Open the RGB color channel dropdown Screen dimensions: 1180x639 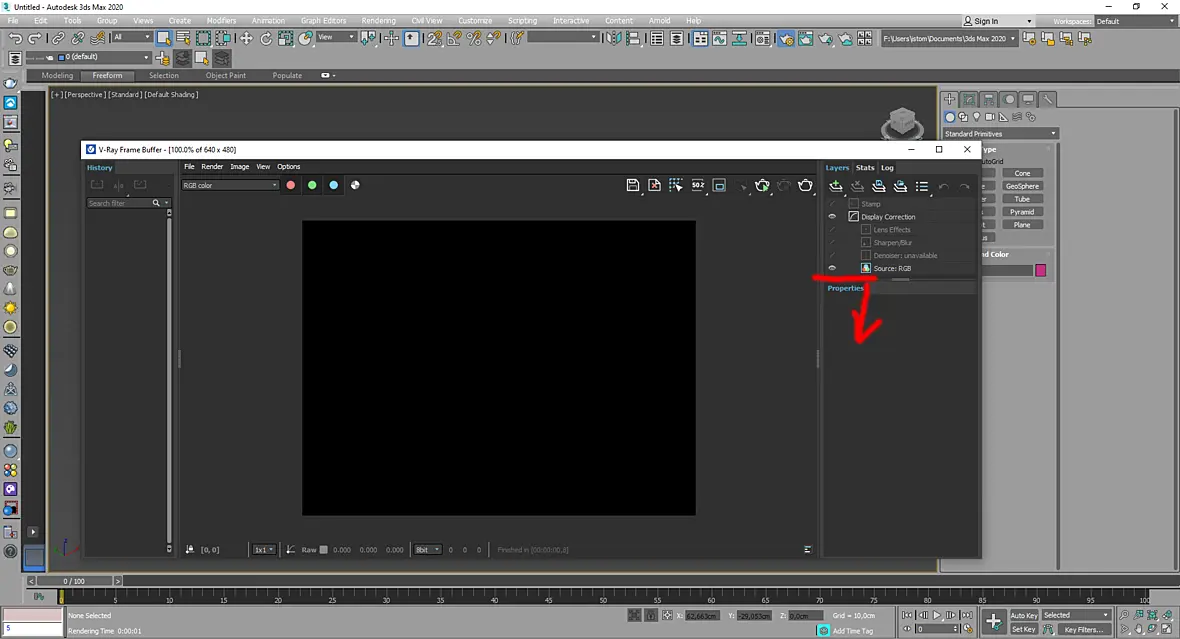(x=230, y=185)
